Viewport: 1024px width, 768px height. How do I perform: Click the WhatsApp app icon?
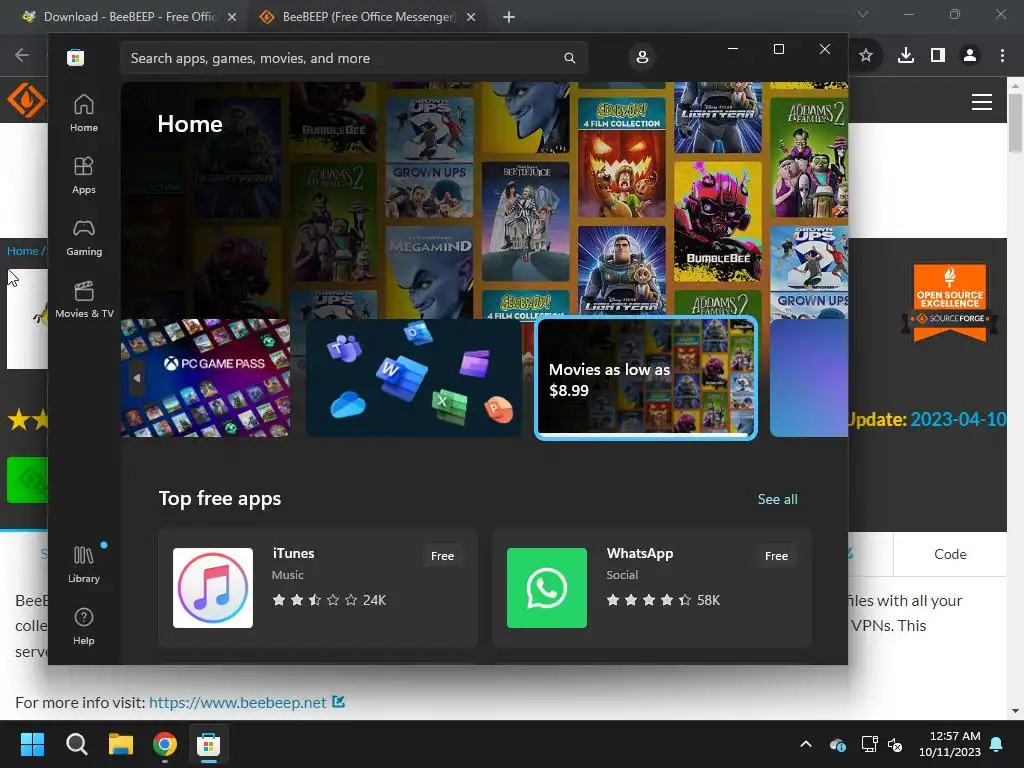pos(547,588)
